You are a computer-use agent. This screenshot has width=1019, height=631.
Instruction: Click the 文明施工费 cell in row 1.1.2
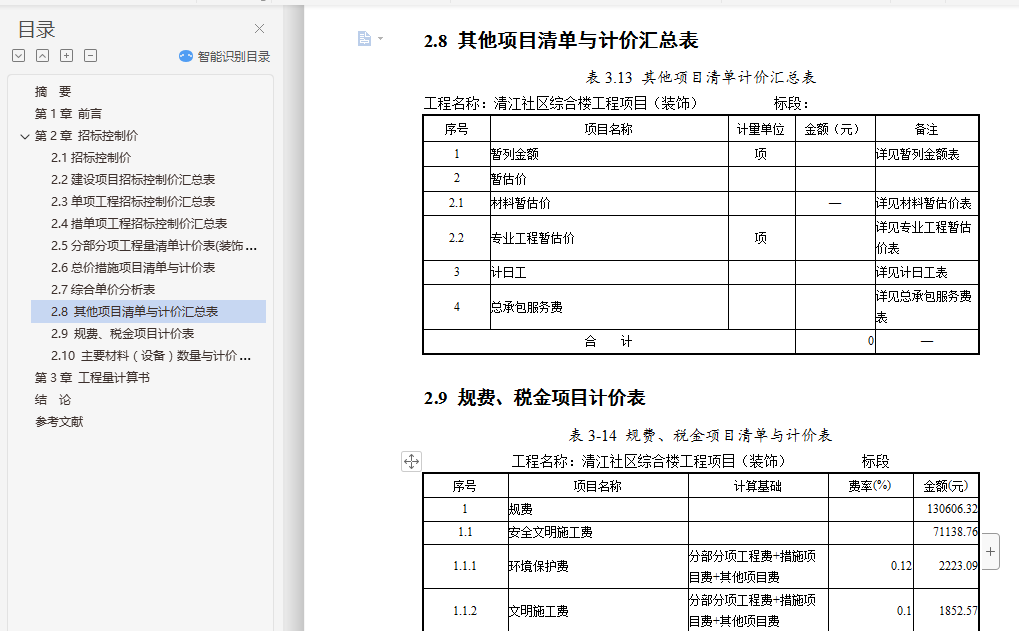point(598,611)
